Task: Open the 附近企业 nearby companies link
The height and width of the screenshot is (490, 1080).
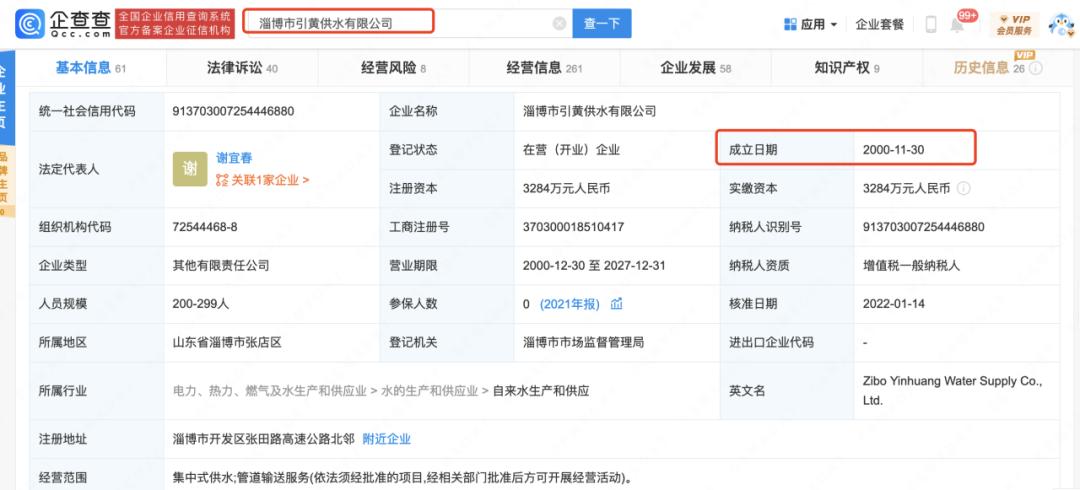Action: pyautogui.click(x=386, y=439)
